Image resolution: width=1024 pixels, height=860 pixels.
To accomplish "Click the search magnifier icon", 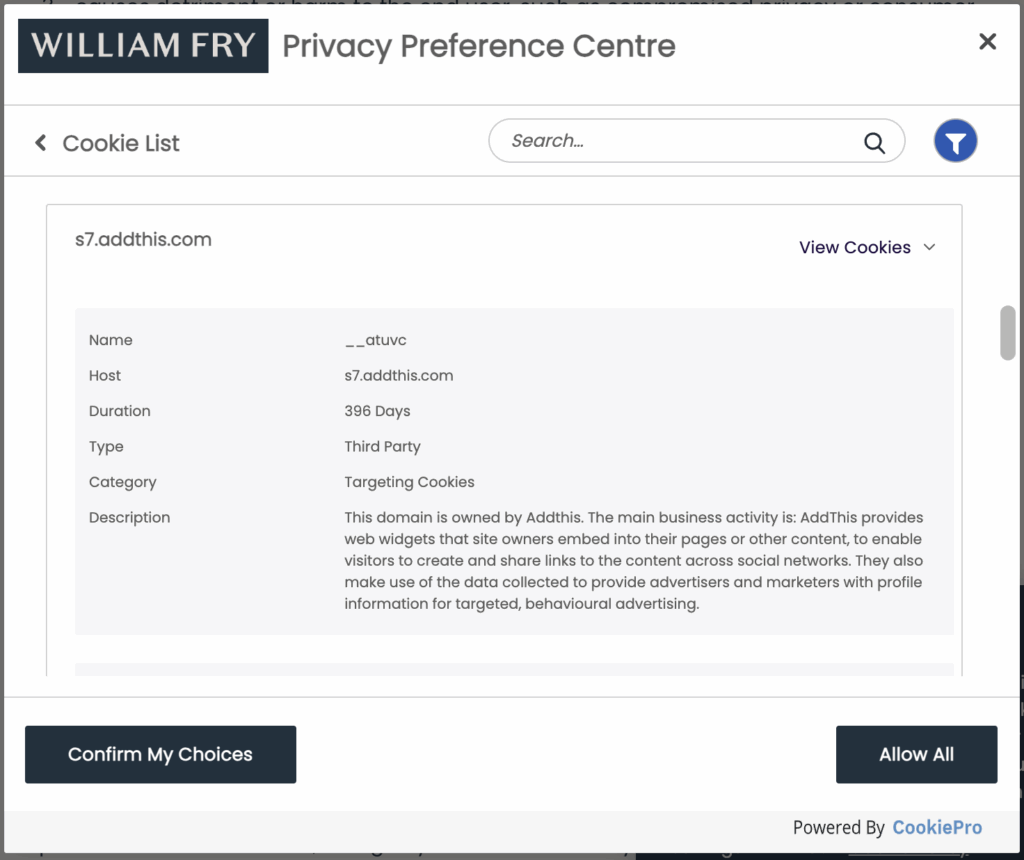I will (x=874, y=142).
